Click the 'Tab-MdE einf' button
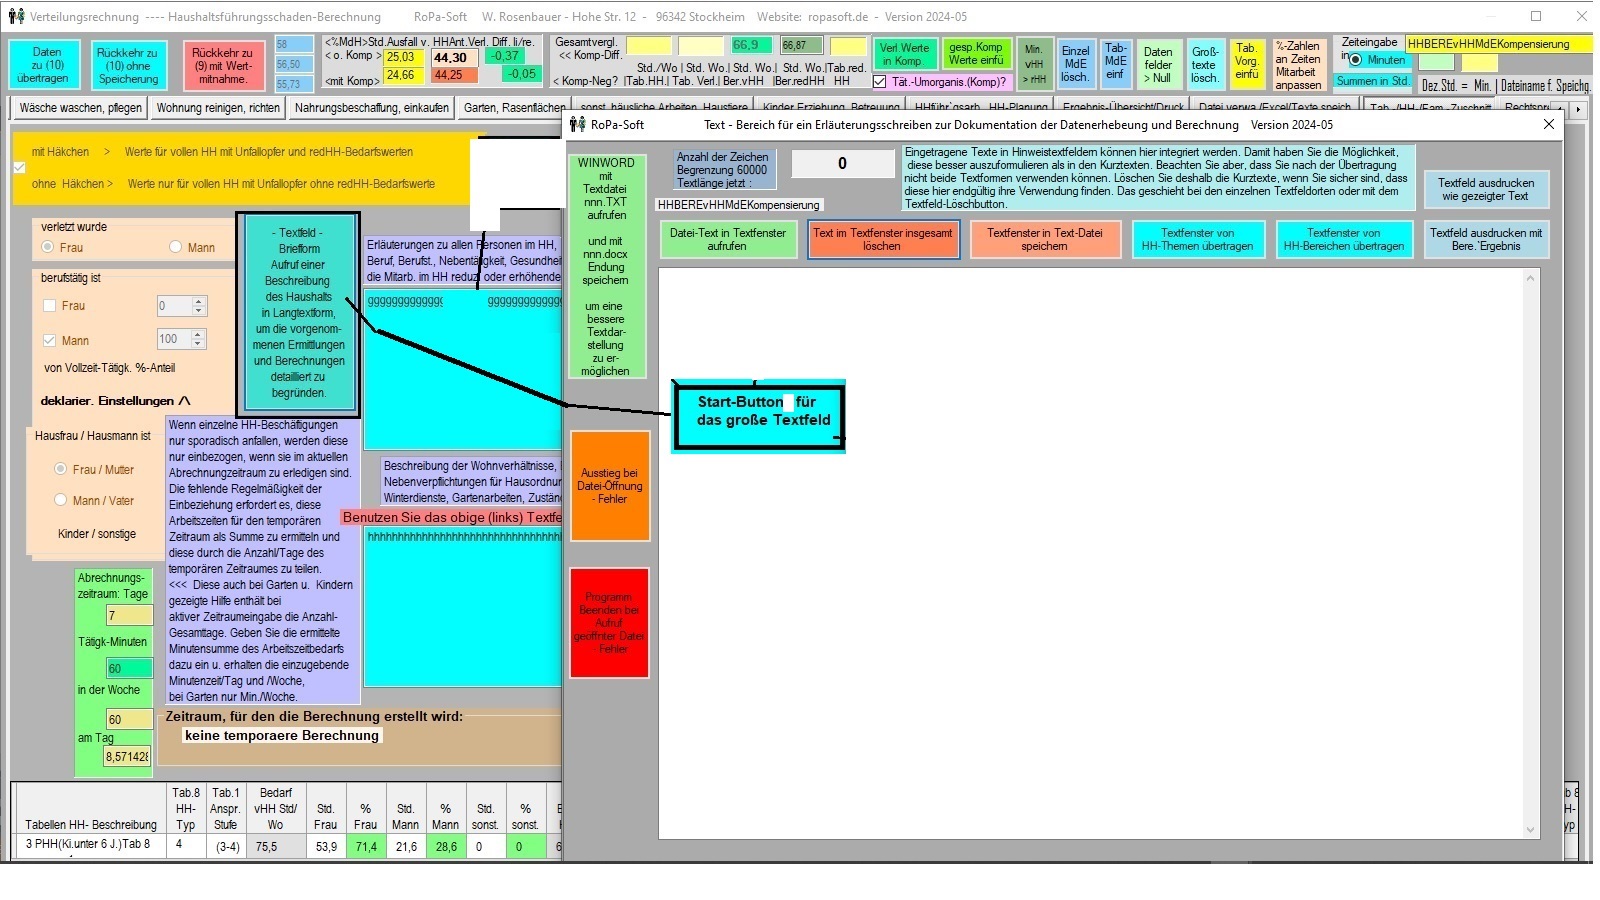This screenshot has width=1600, height=900. tap(1115, 64)
